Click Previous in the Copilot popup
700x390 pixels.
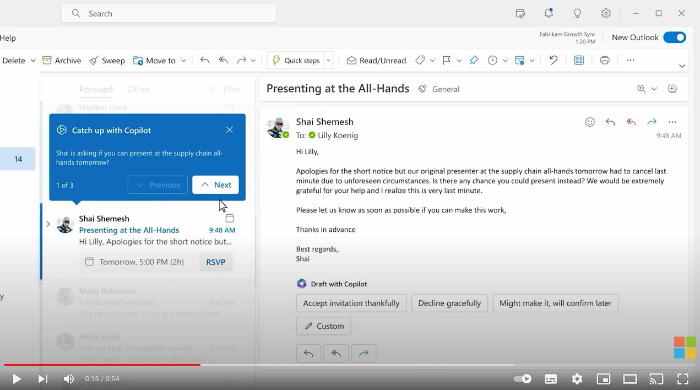pos(158,185)
